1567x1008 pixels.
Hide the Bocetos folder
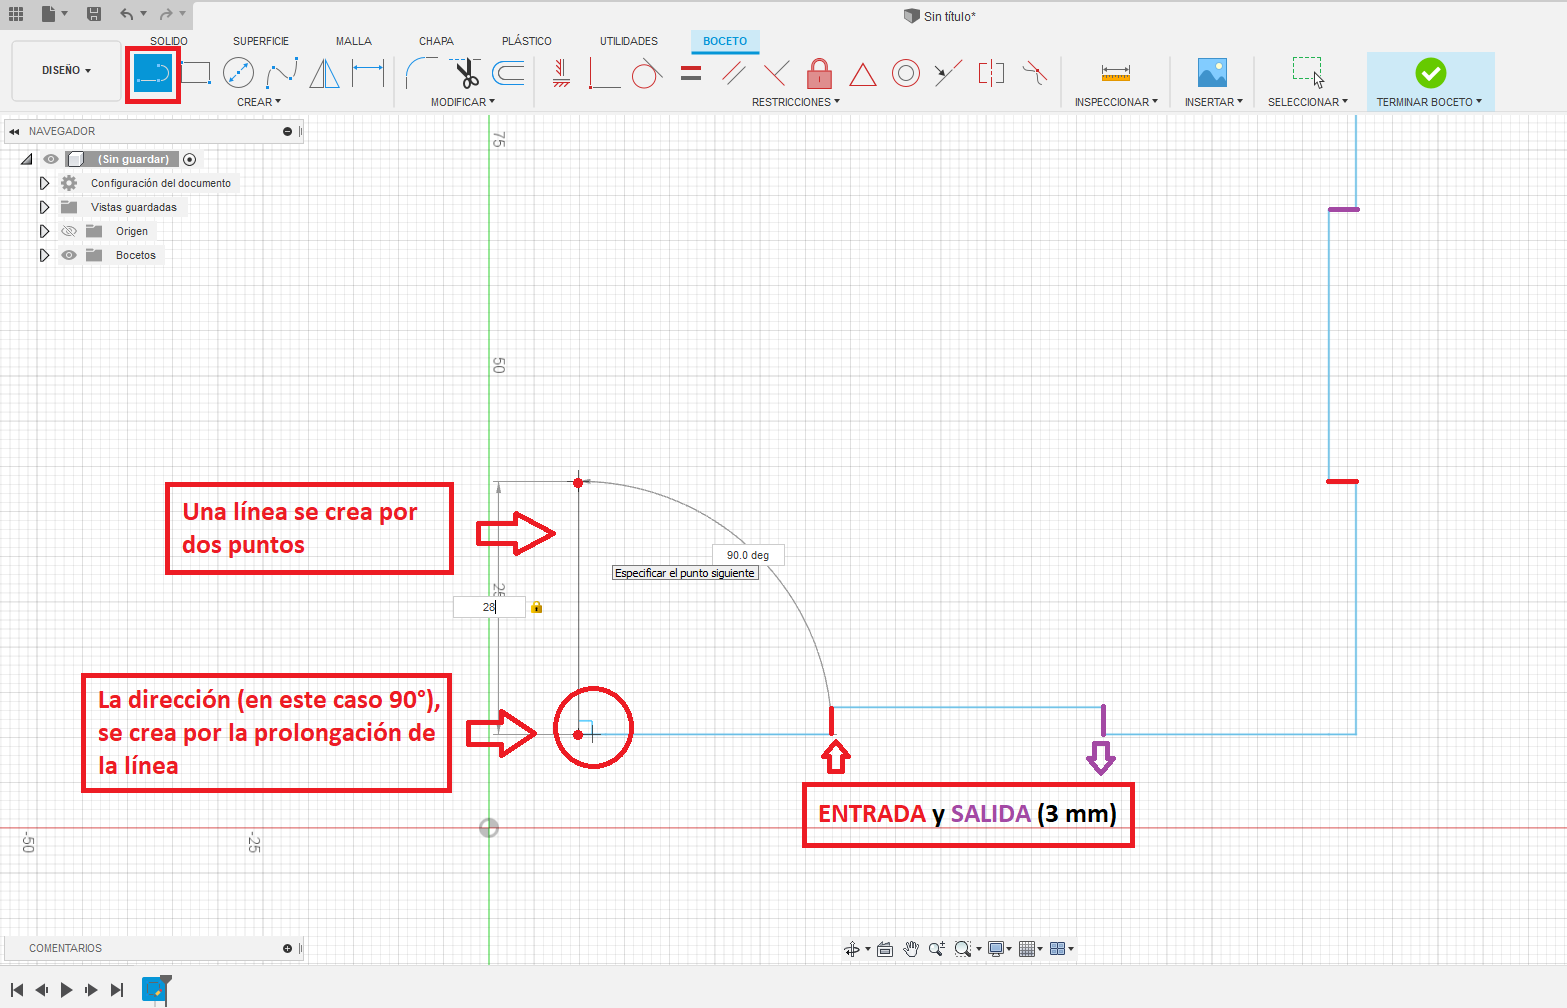pos(69,255)
